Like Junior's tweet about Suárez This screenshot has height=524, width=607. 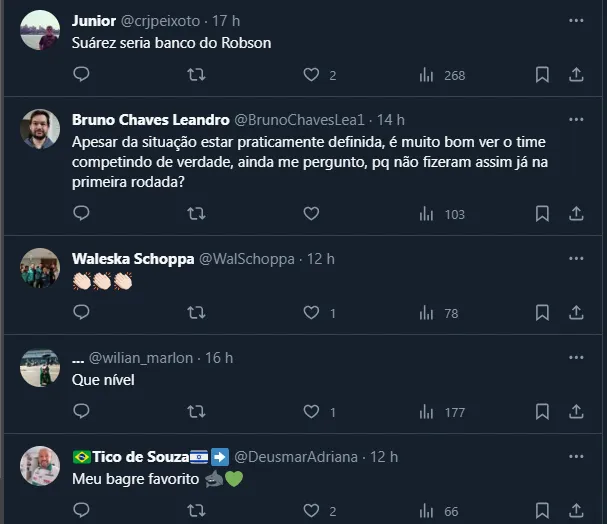coord(311,75)
